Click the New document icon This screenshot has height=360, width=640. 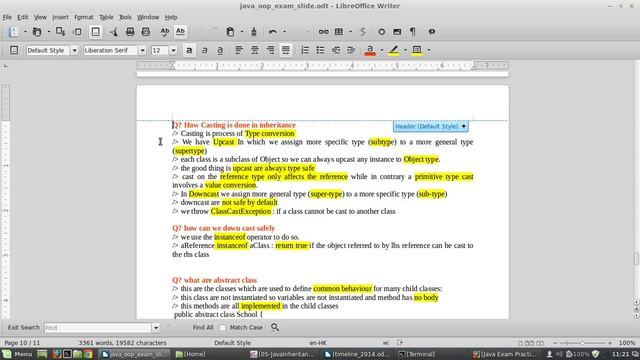click(13, 32)
